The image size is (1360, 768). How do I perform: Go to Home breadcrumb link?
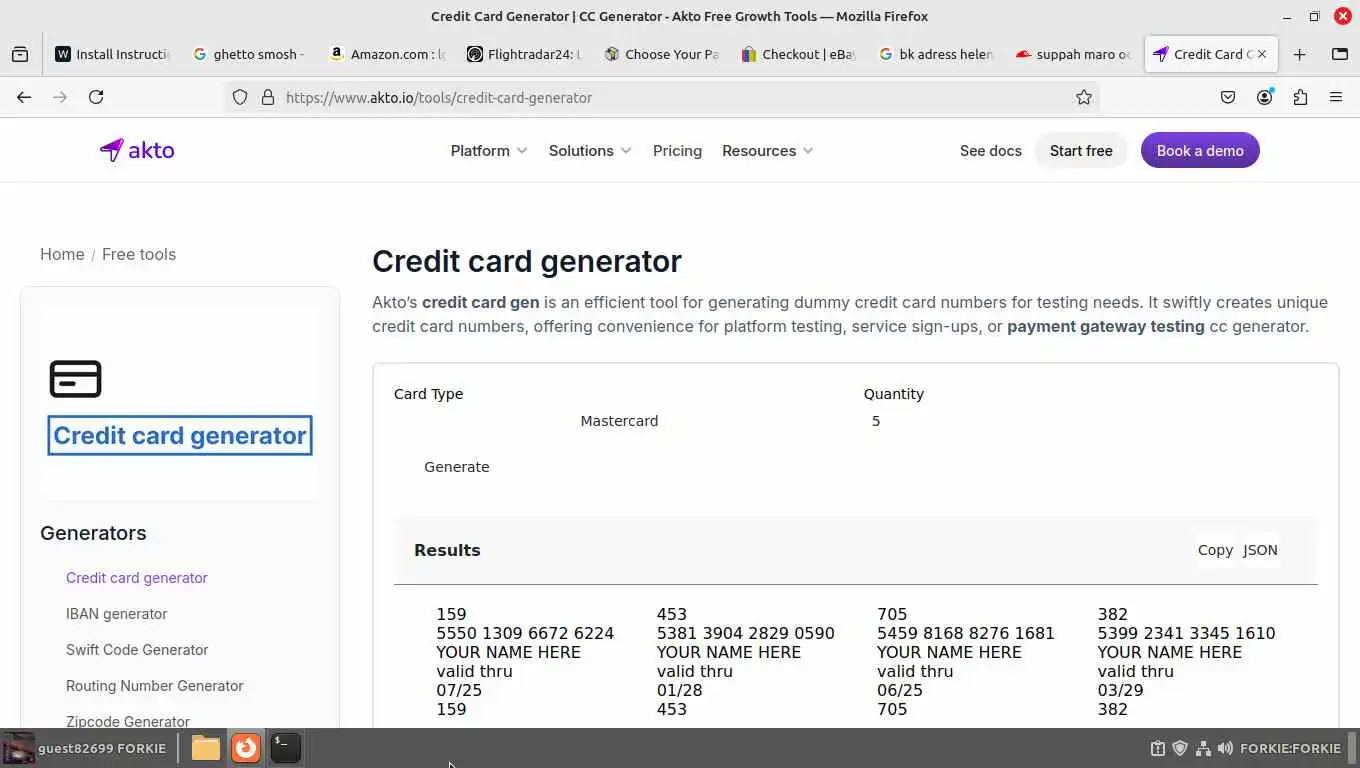[62, 254]
